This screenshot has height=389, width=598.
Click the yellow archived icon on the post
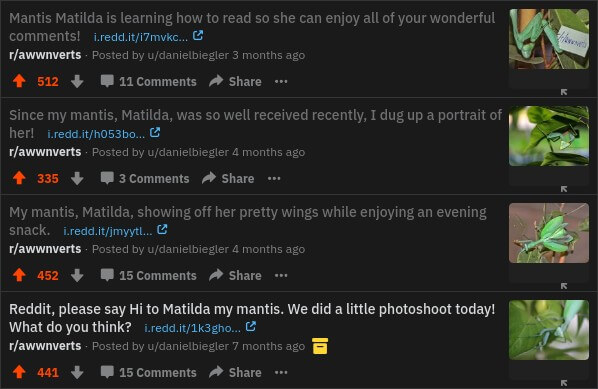click(x=320, y=346)
